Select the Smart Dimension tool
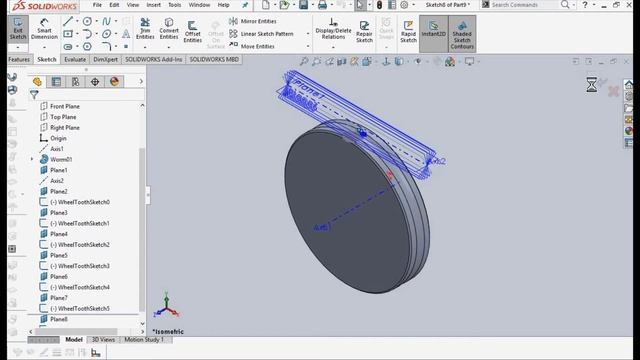Screen dimensions: 640x360 pyautogui.click(x=44, y=29)
